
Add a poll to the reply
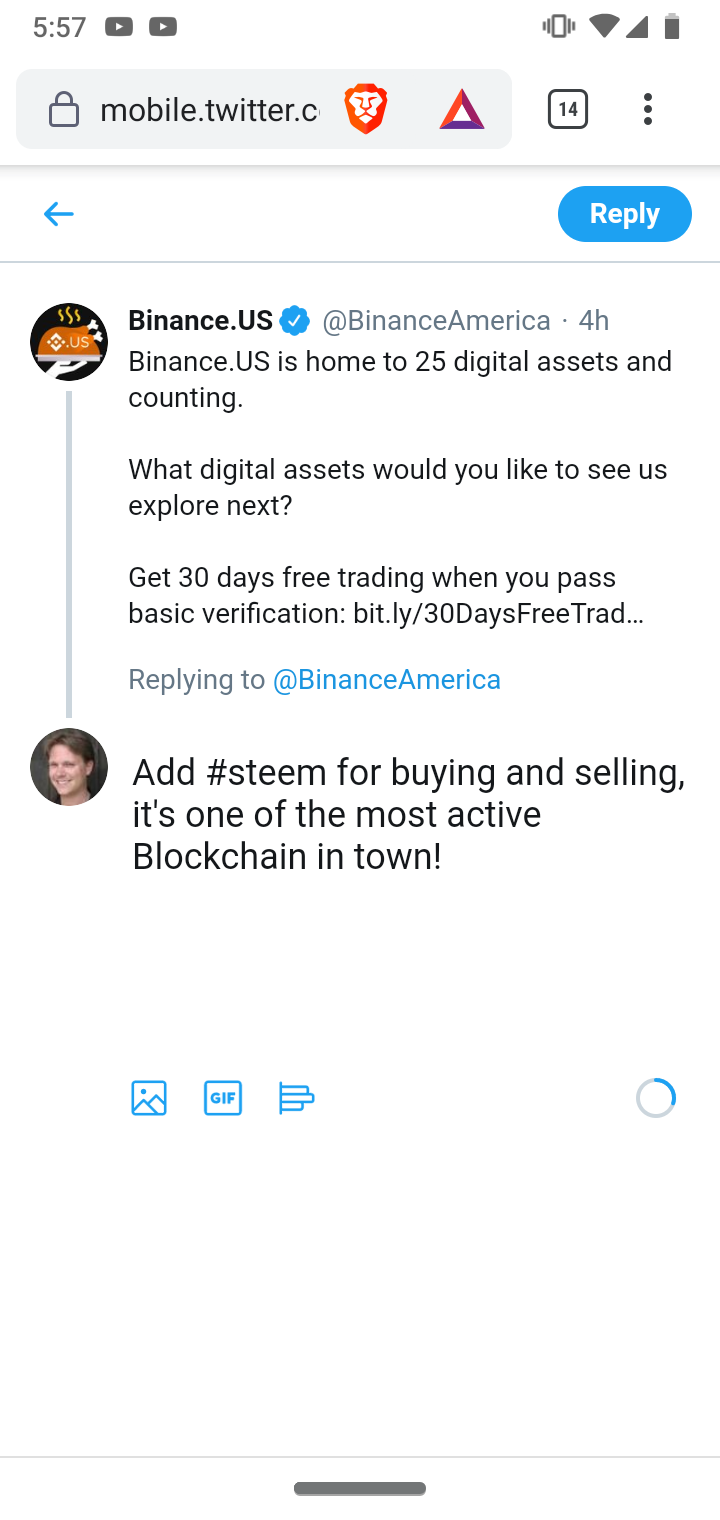(296, 1098)
